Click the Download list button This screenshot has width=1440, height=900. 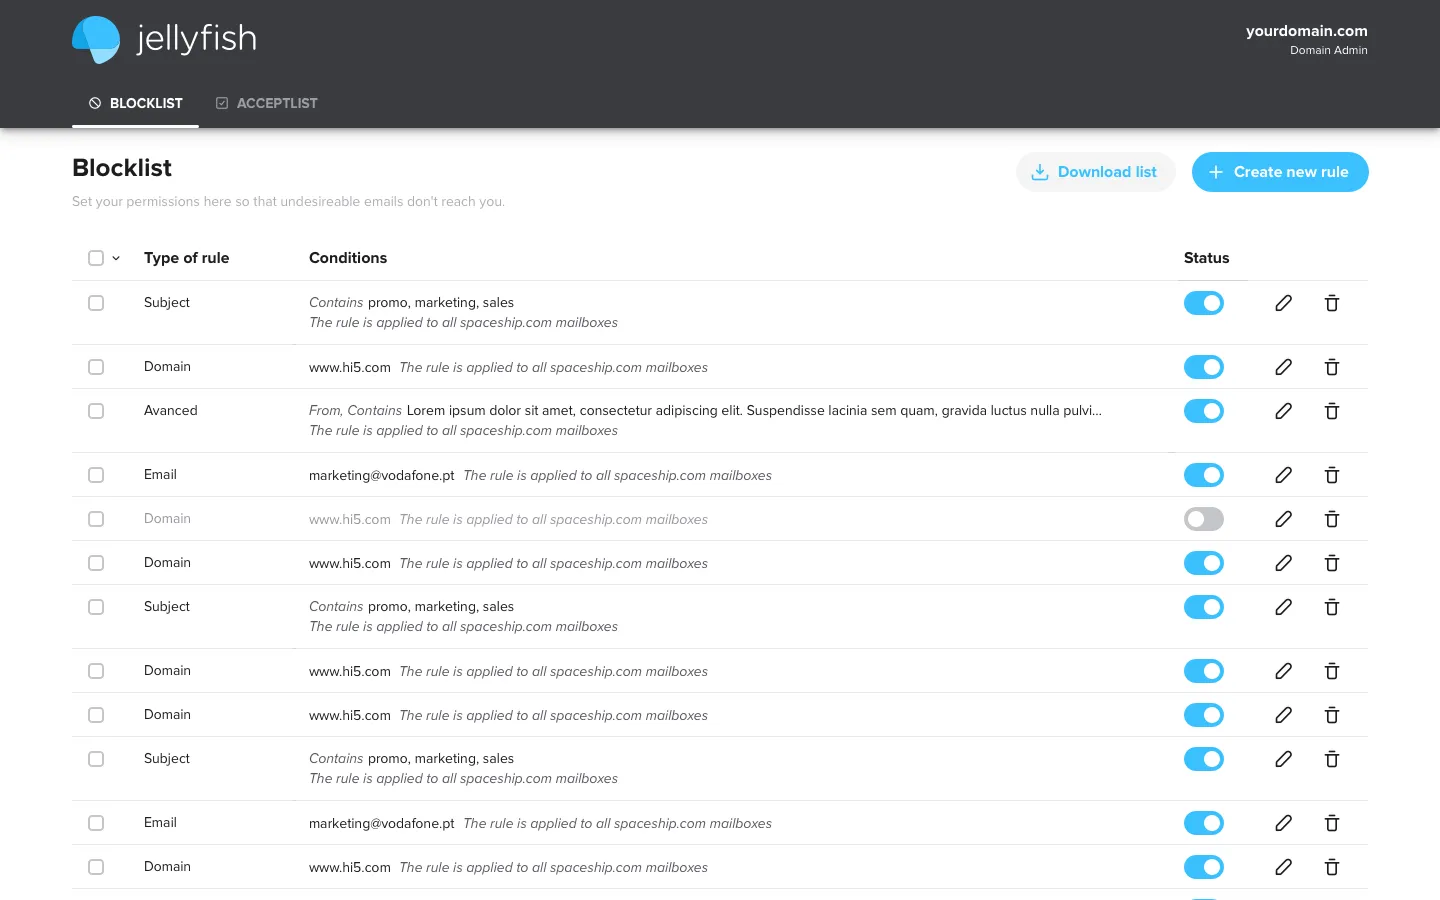pos(1095,172)
